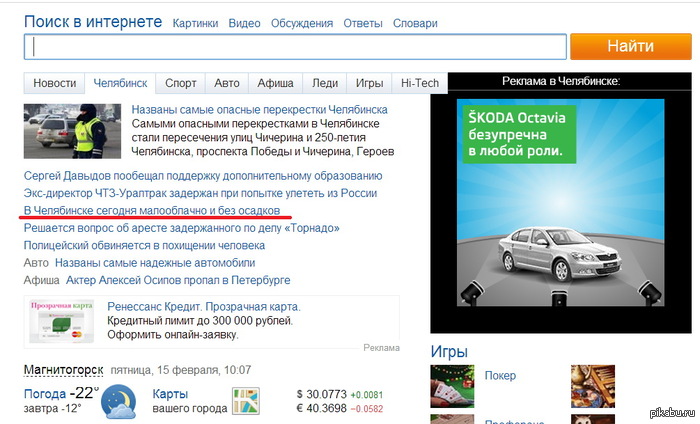Focus the internet search input field

tap(295, 46)
